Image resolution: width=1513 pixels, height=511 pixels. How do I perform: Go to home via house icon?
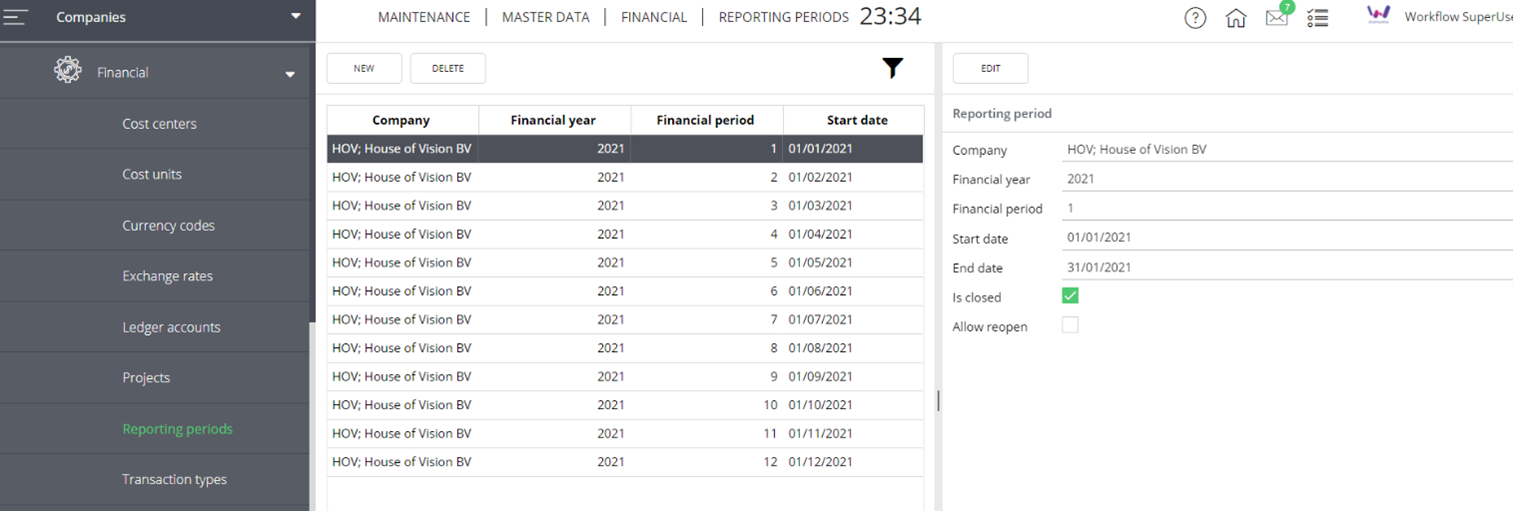[x=1236, y=18]
